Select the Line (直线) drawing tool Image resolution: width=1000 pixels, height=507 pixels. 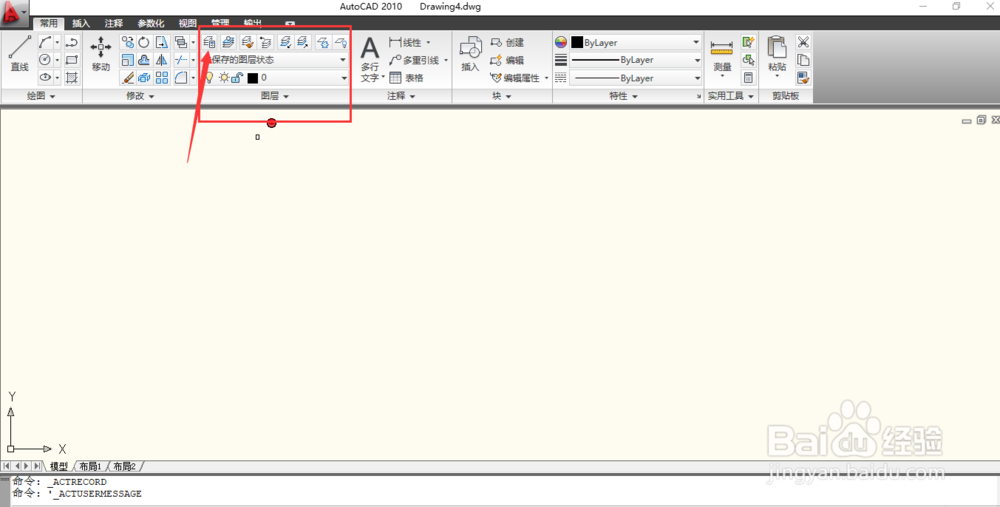pyautogui.click(x=19, y=54)
